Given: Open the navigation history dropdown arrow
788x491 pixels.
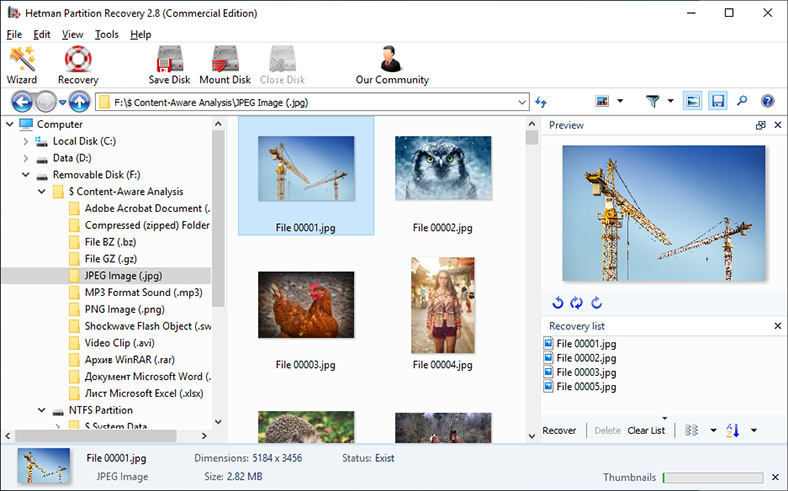Looking at the screenshot, I should pos(62,103).
